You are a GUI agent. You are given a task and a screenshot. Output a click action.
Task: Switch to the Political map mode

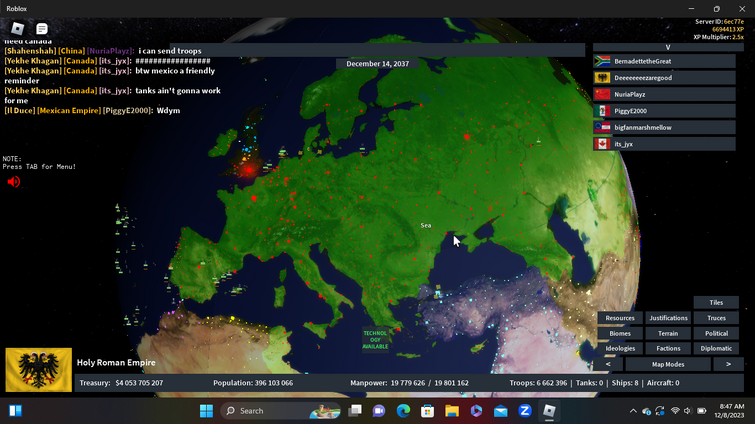pos(716,333)
